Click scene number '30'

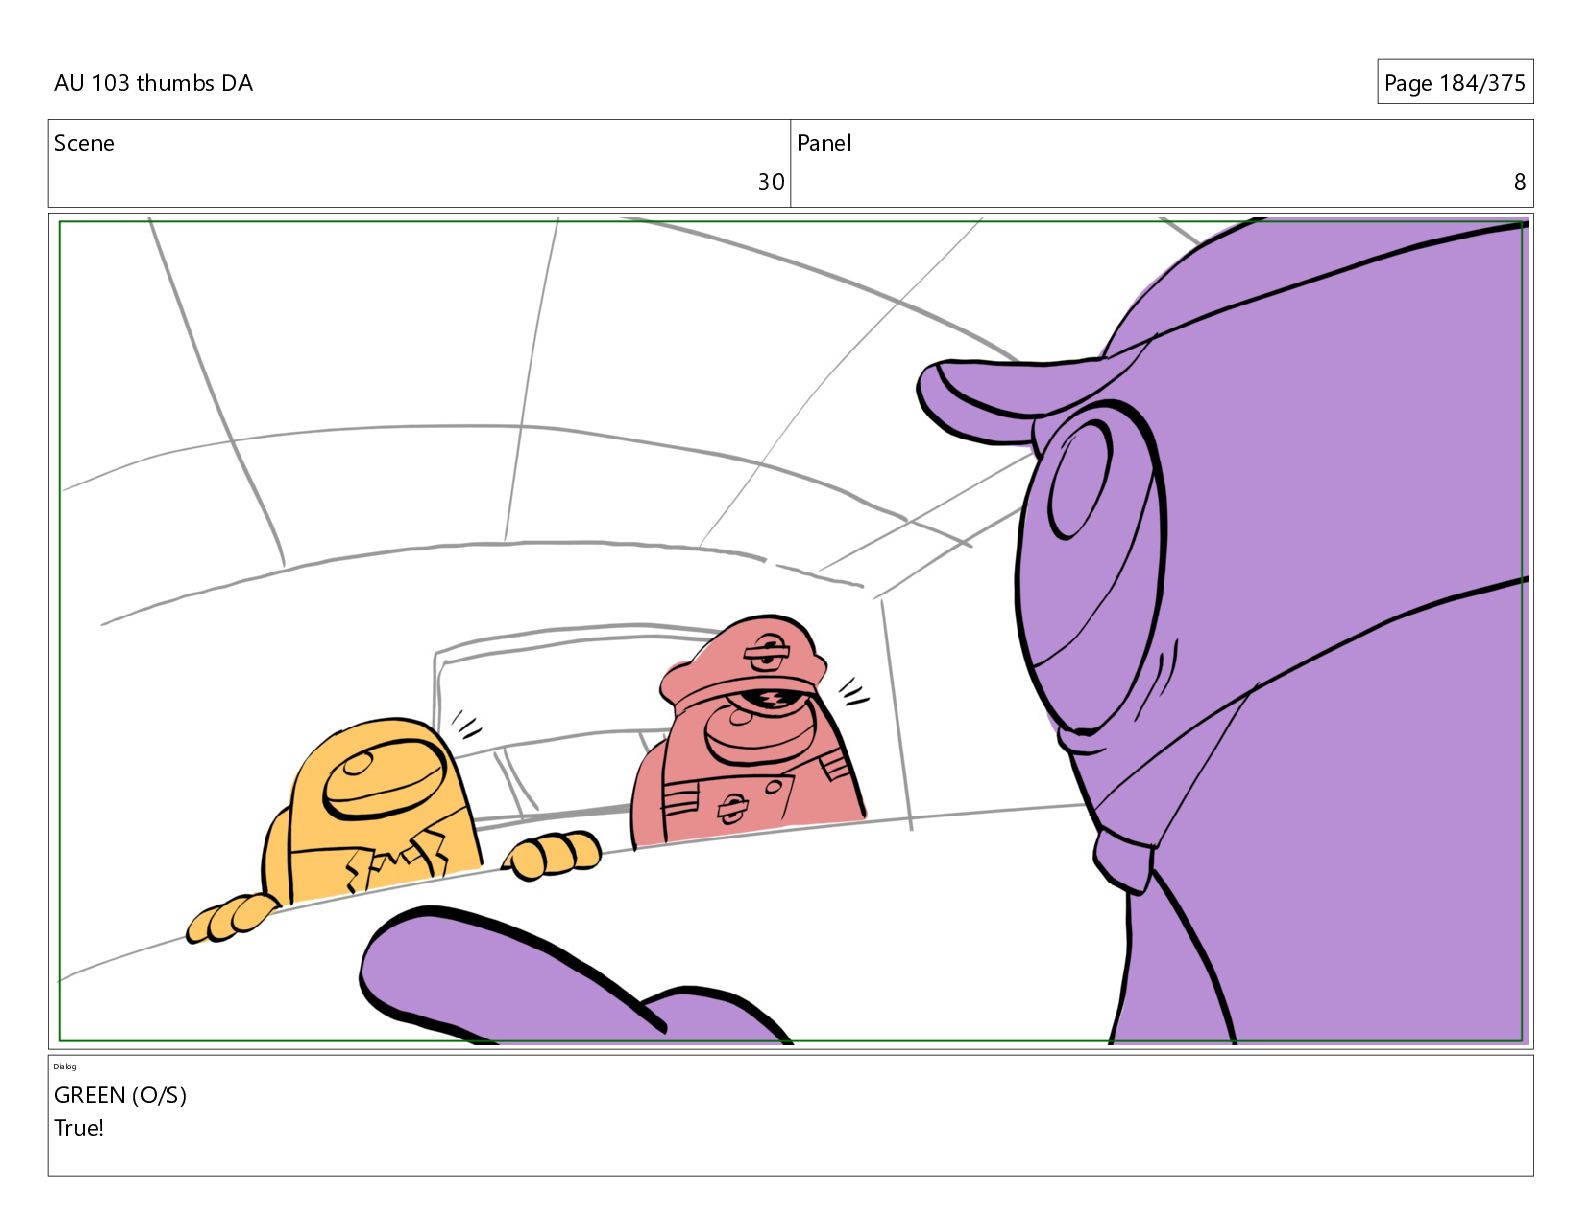770,182
